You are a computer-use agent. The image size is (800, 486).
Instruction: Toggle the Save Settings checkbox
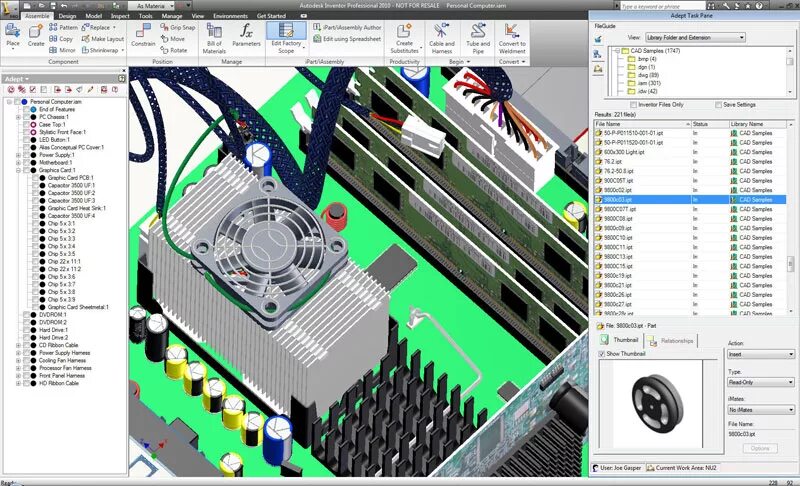point(718,105)
